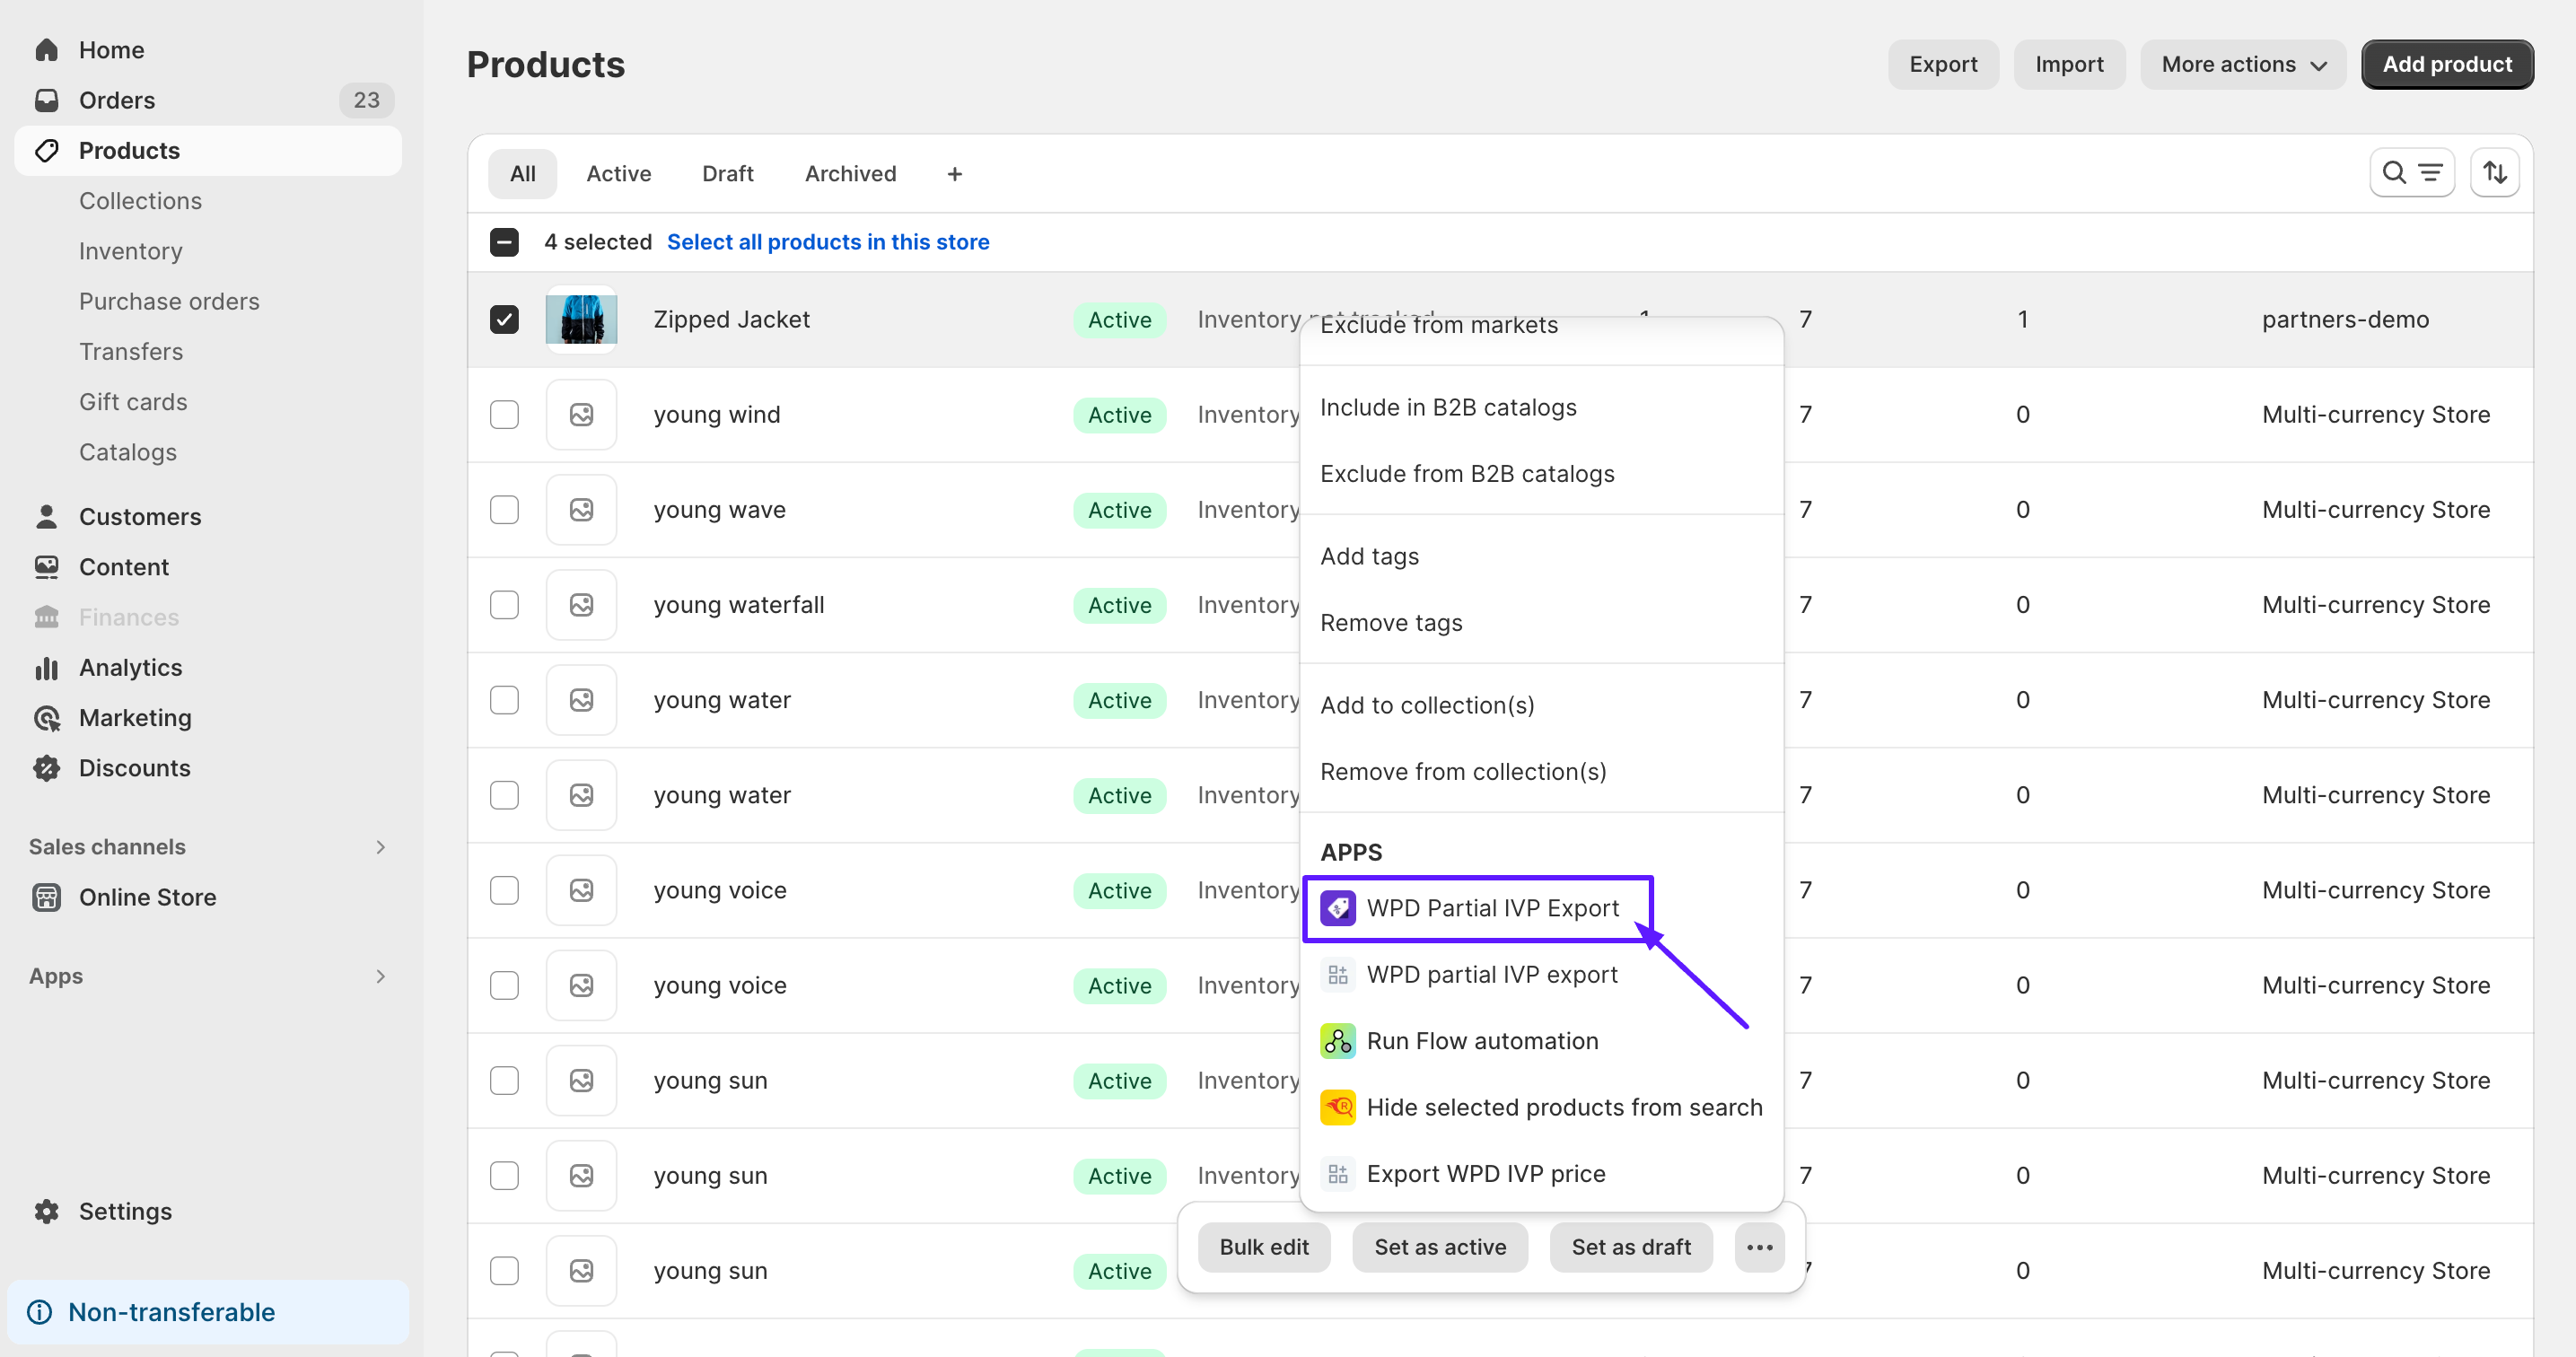Open Customers via its person icon
This screenshot has height=1357, width=2576.
click(46, 517)
